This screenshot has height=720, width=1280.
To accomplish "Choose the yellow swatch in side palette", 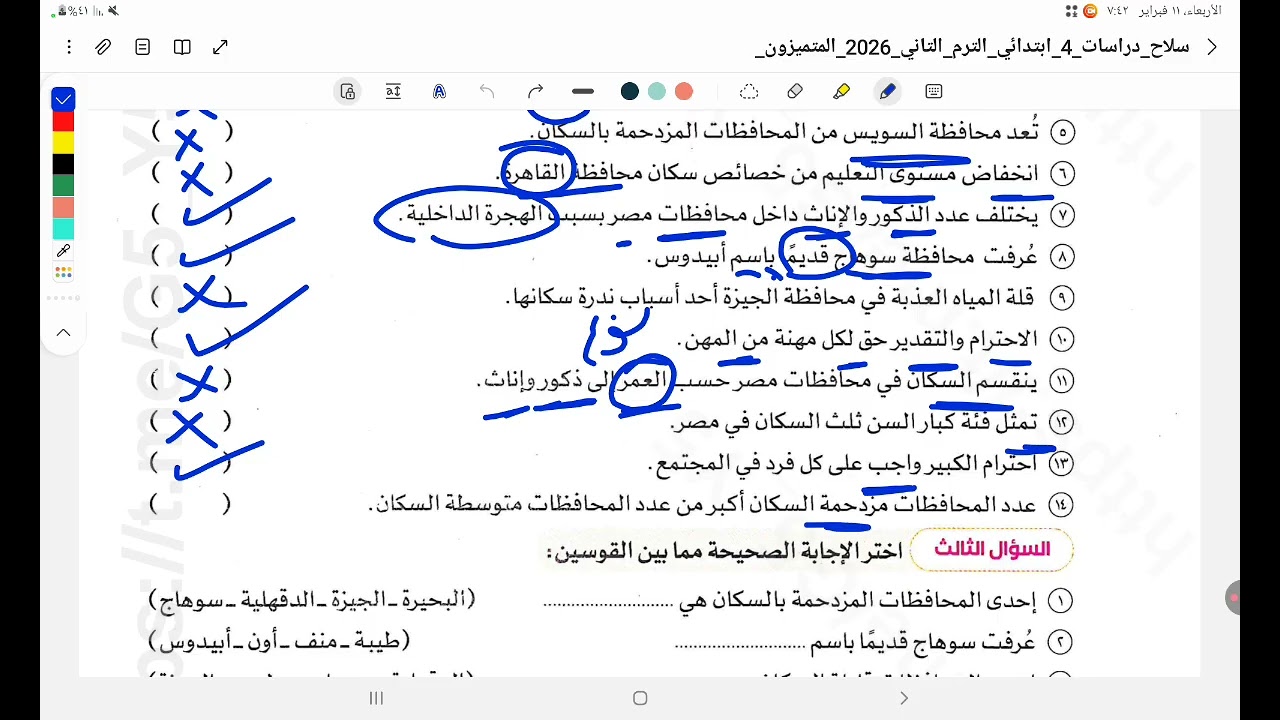I will point(63,143).
